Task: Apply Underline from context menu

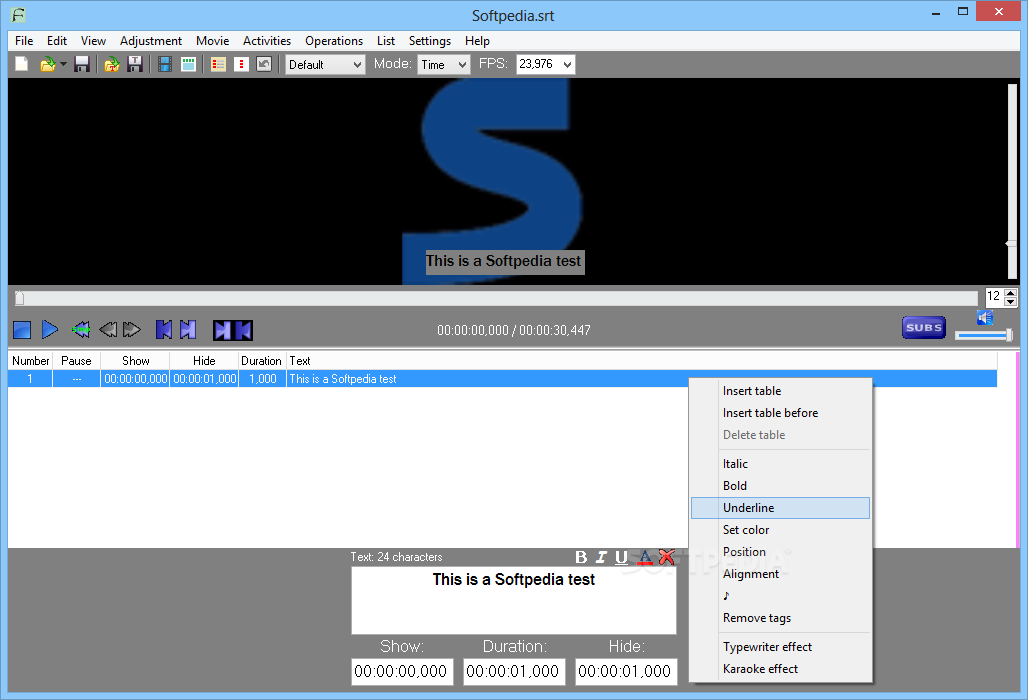Action: 780,508
